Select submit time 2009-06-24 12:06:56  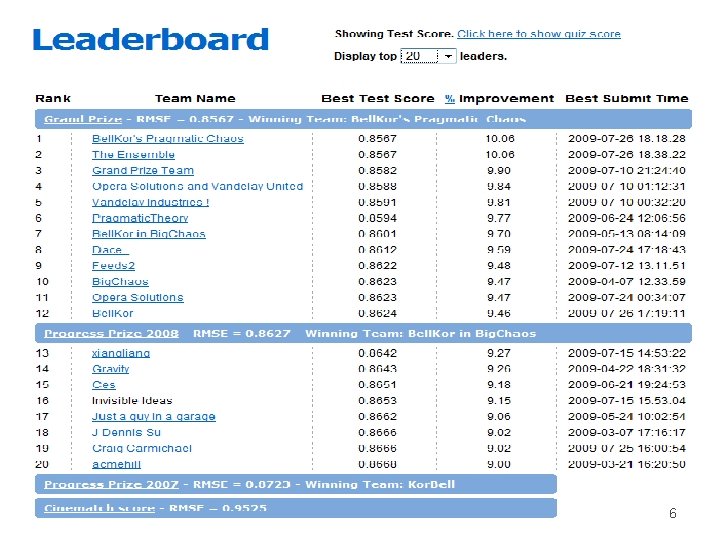click(x=627, y=218)
